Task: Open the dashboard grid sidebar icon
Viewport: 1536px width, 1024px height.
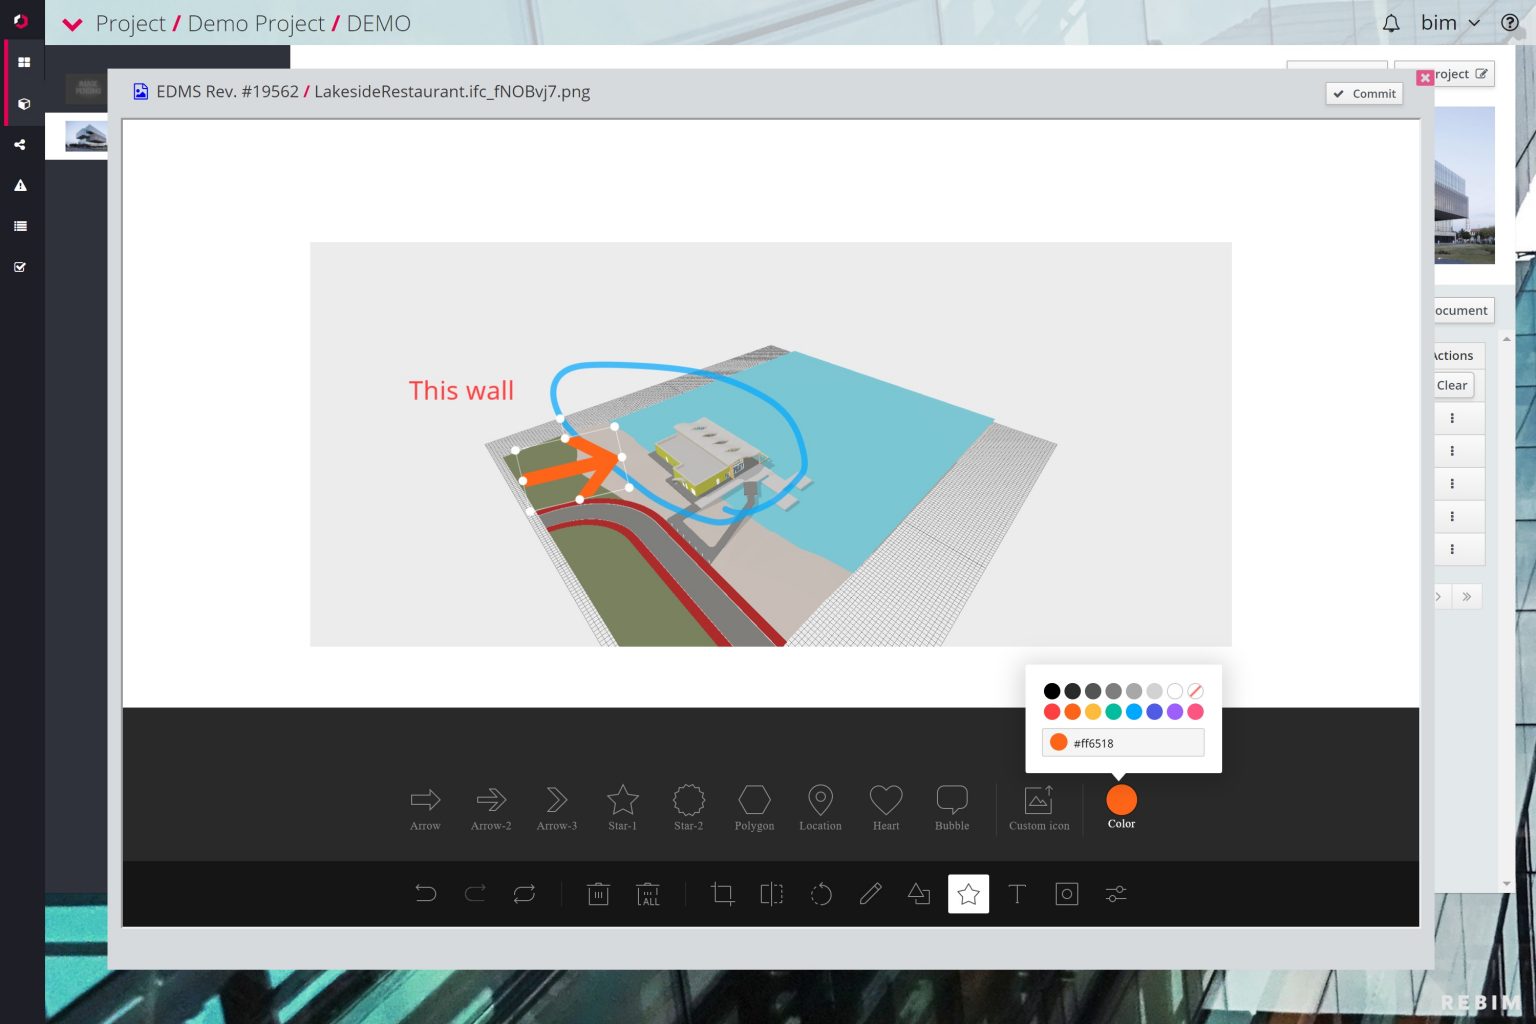Action: coord(23,62)
